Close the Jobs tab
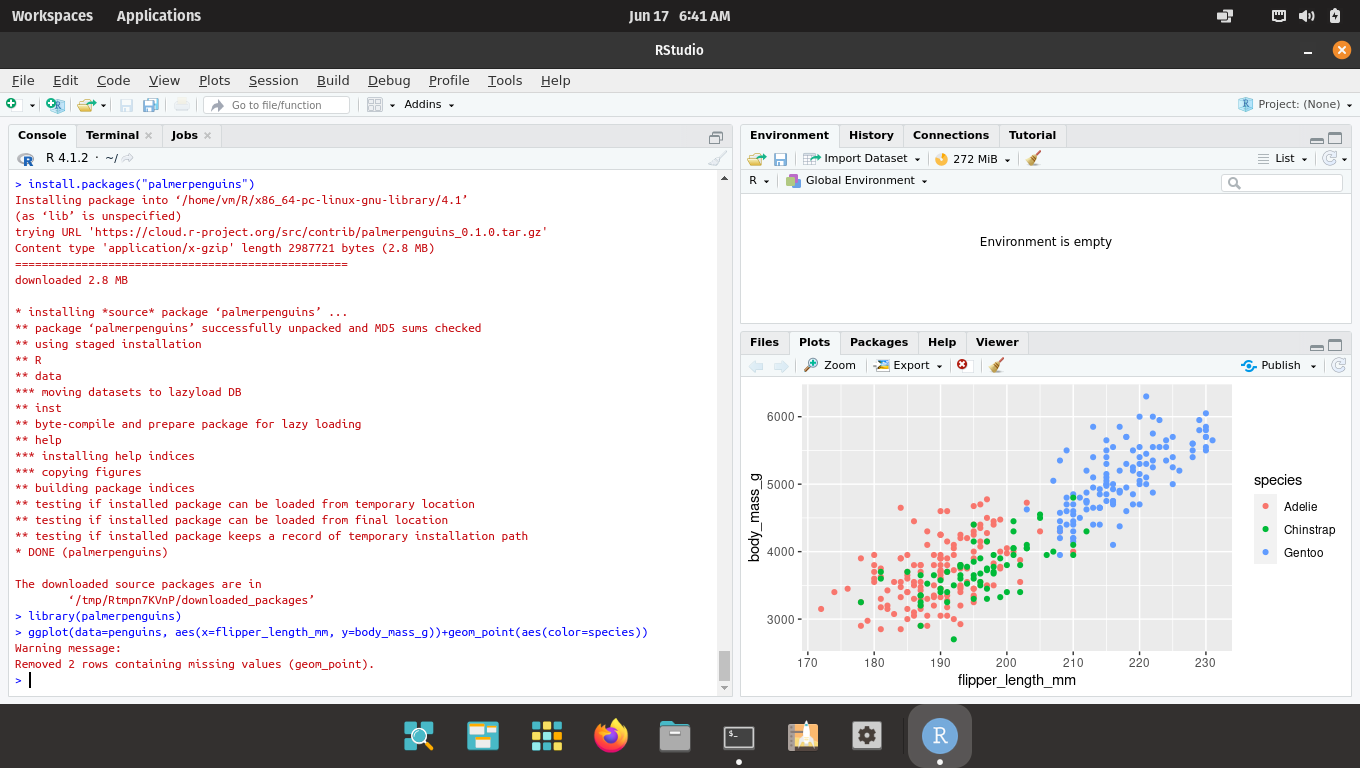This screenshot has width=1360, height=768. pos(207,135)
